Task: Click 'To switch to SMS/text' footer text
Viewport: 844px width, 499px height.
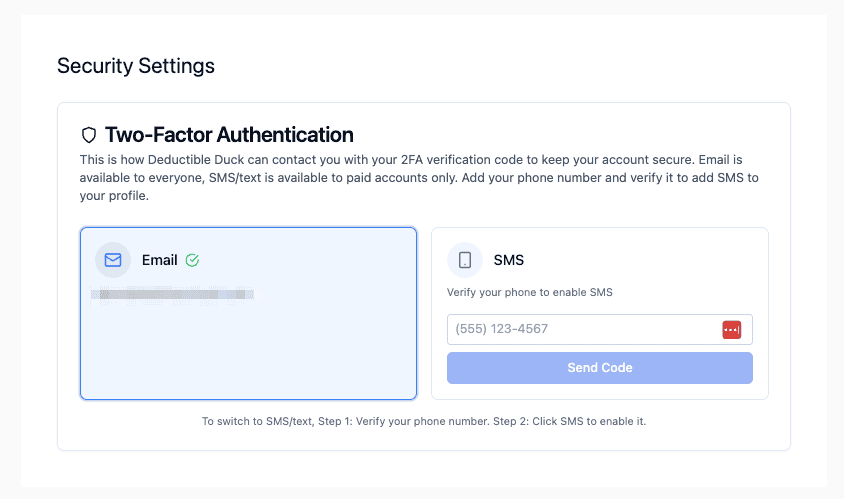Action: click(x=258, y=422)
